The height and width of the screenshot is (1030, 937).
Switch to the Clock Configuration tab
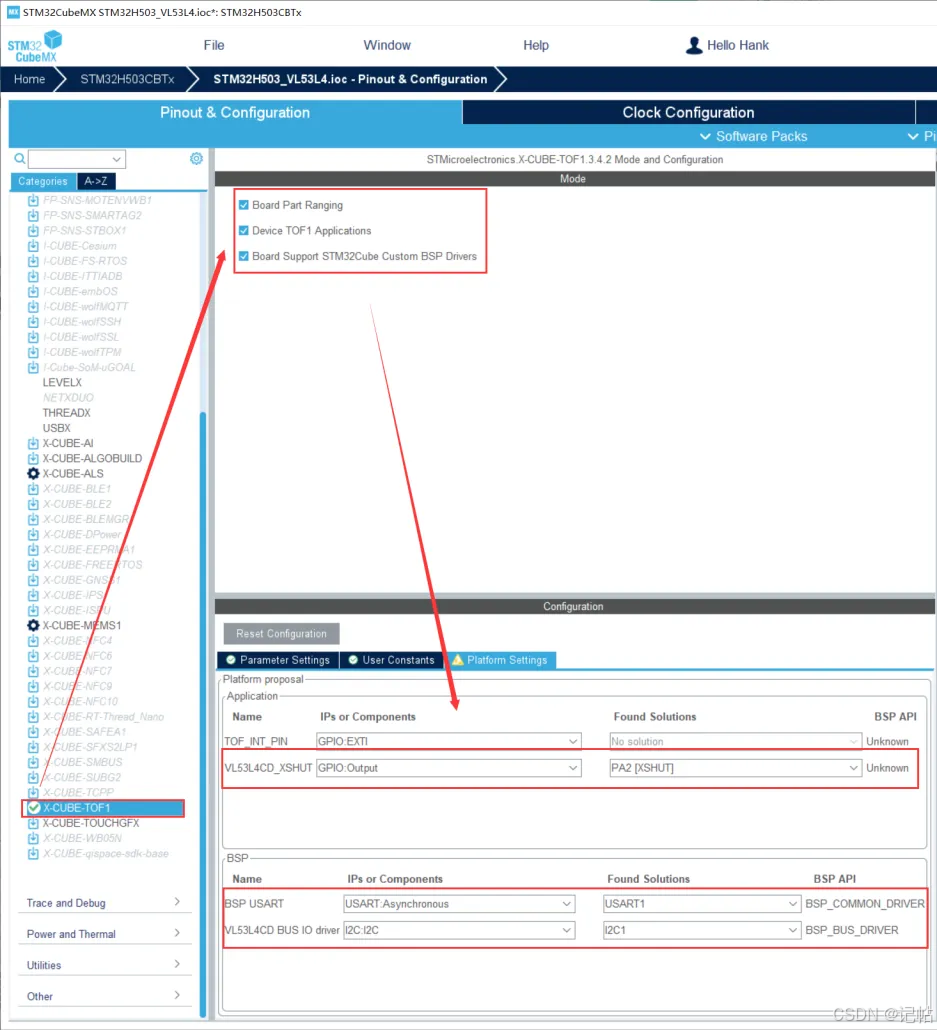point(688,112)
